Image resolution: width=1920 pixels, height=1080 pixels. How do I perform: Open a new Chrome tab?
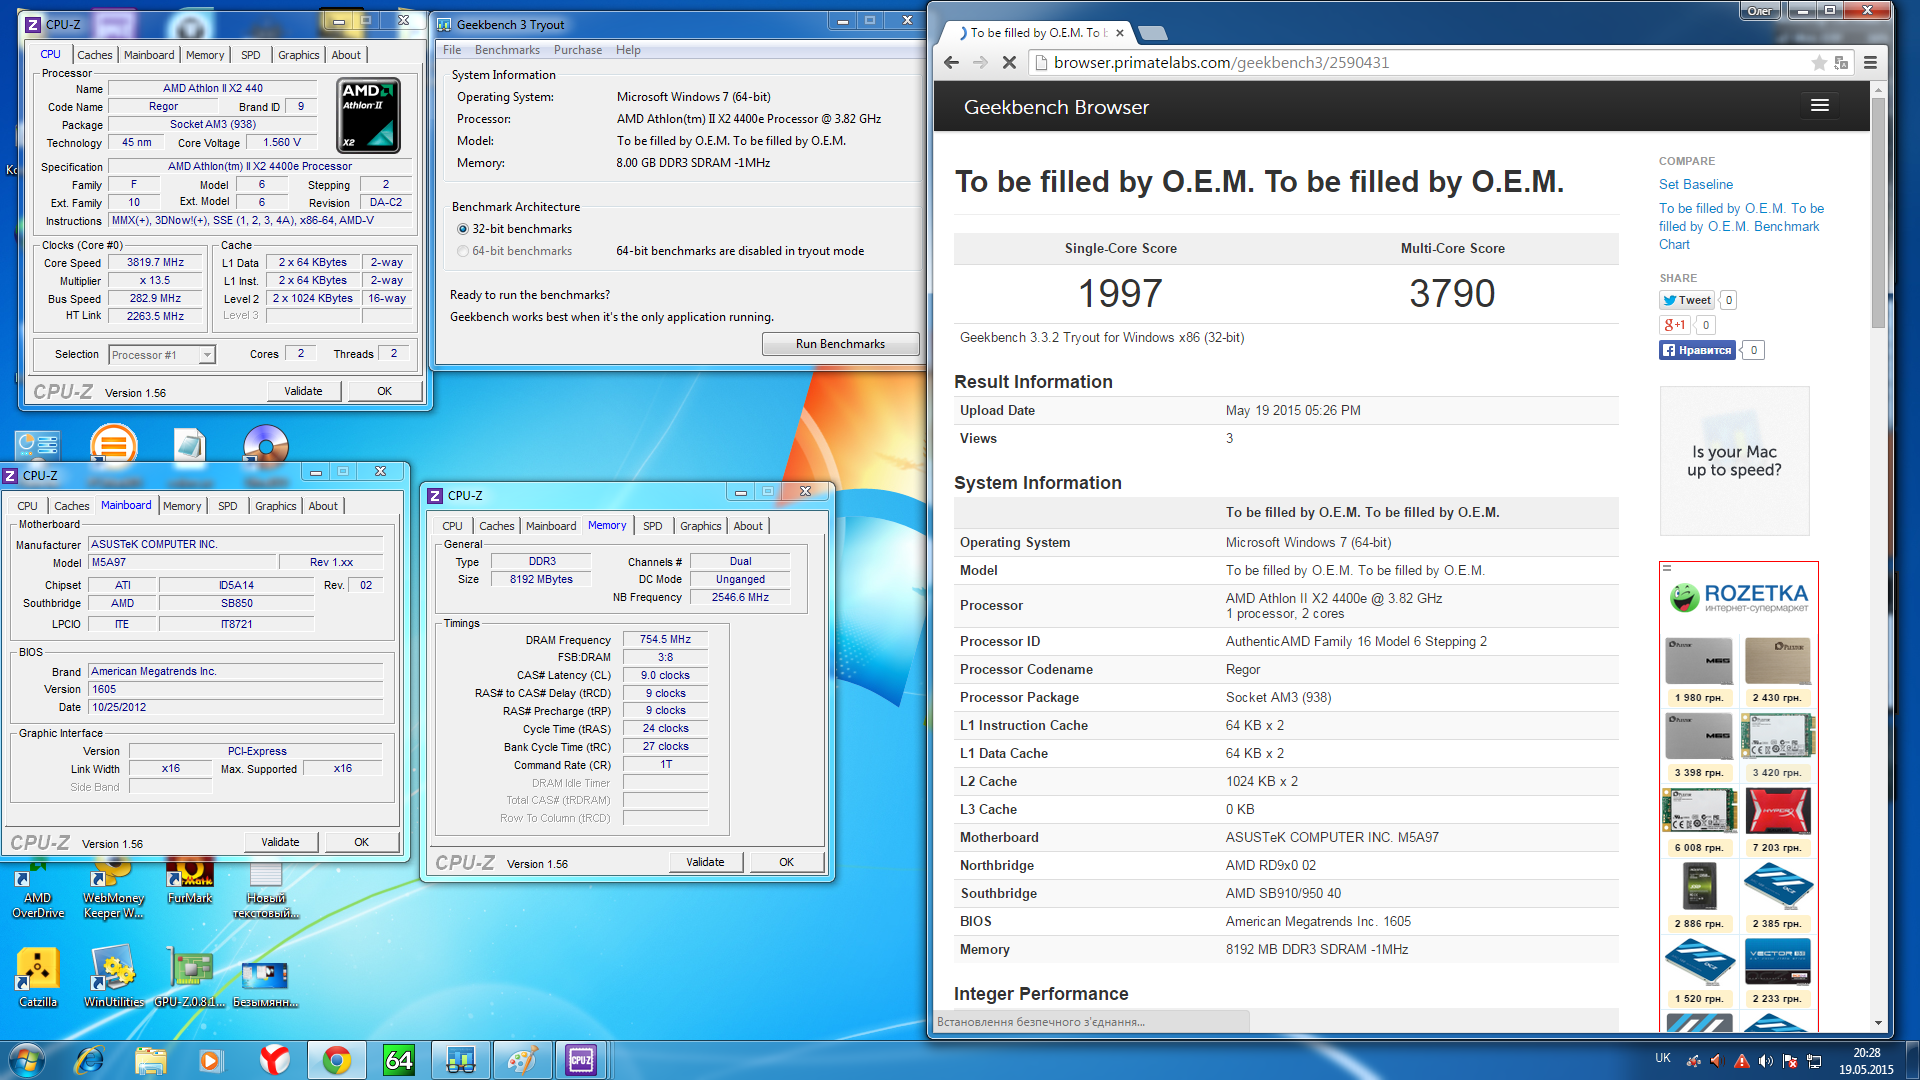pyautogui.click(x=1153, y=33)
